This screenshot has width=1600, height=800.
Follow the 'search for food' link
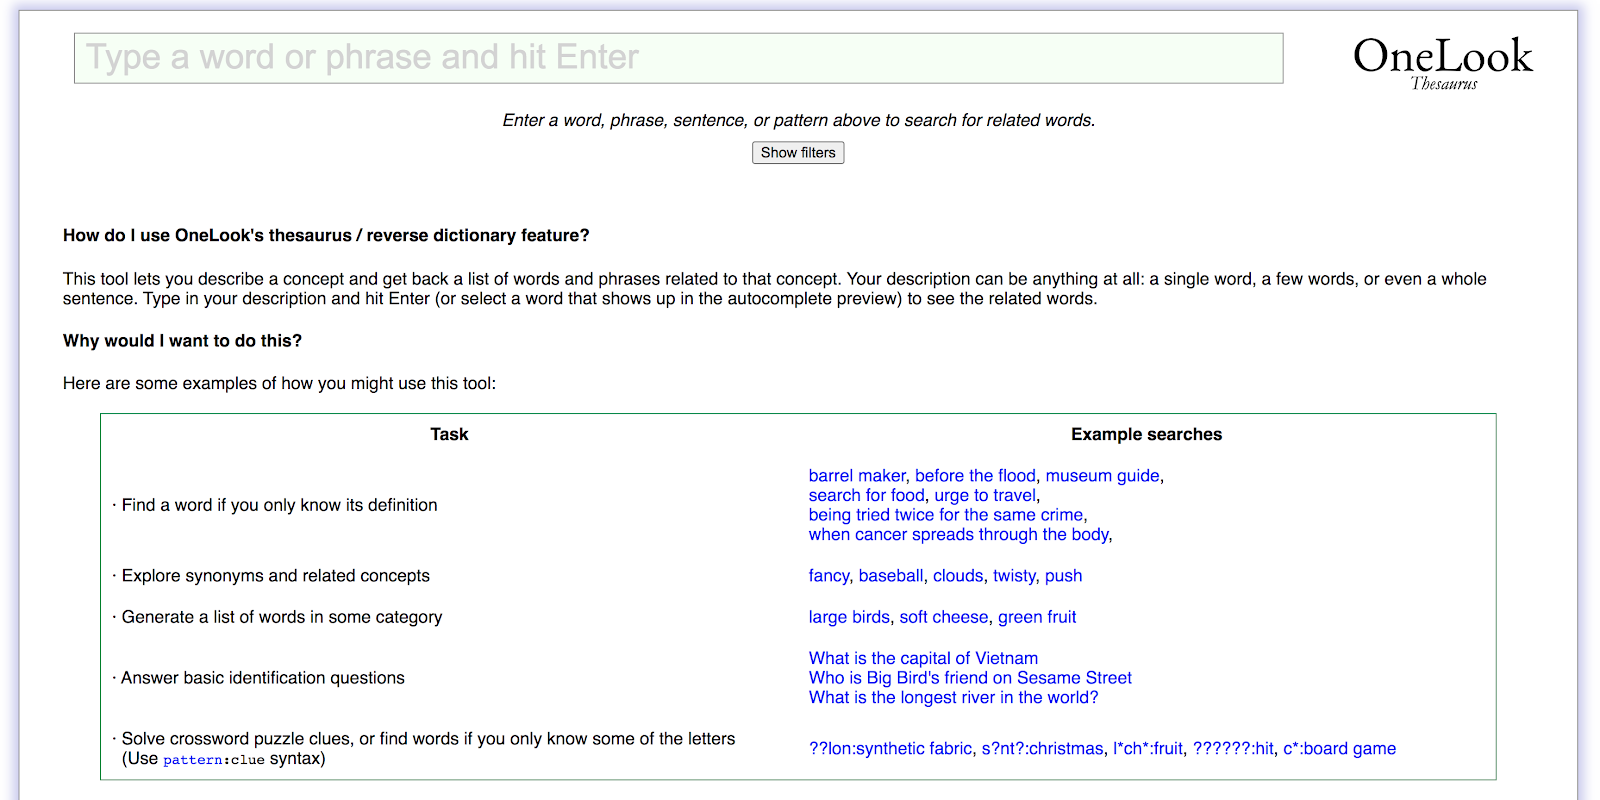coord(867,495)
